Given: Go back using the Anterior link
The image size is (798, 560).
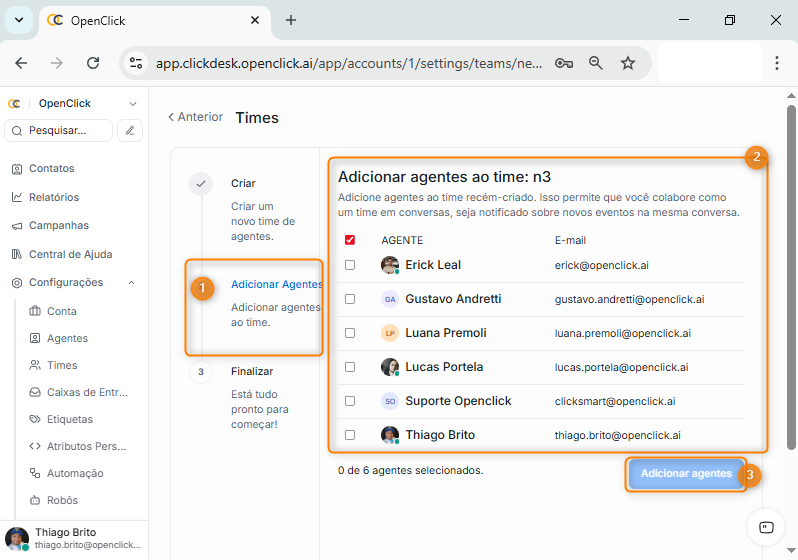Looking at the screenshot, I should coord(196,117).
